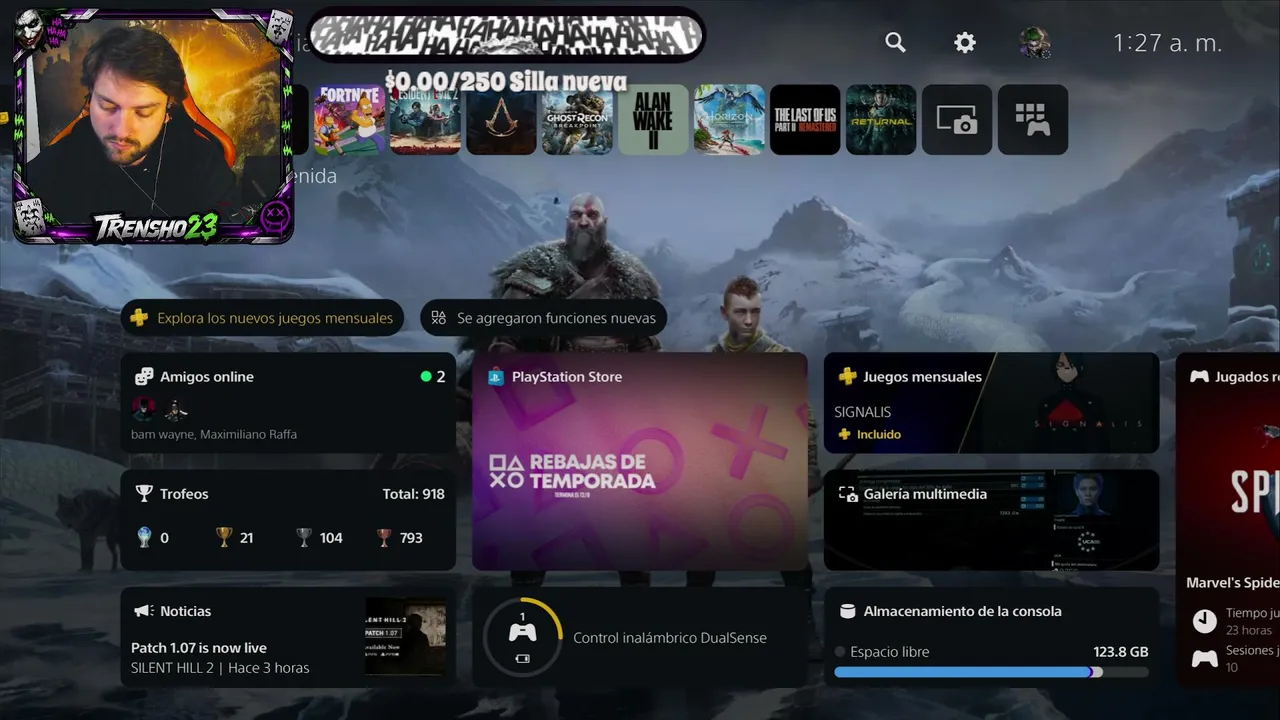Open the media gallery camera tile
This screenshot has height=720, width=1280.
(957, 120)
